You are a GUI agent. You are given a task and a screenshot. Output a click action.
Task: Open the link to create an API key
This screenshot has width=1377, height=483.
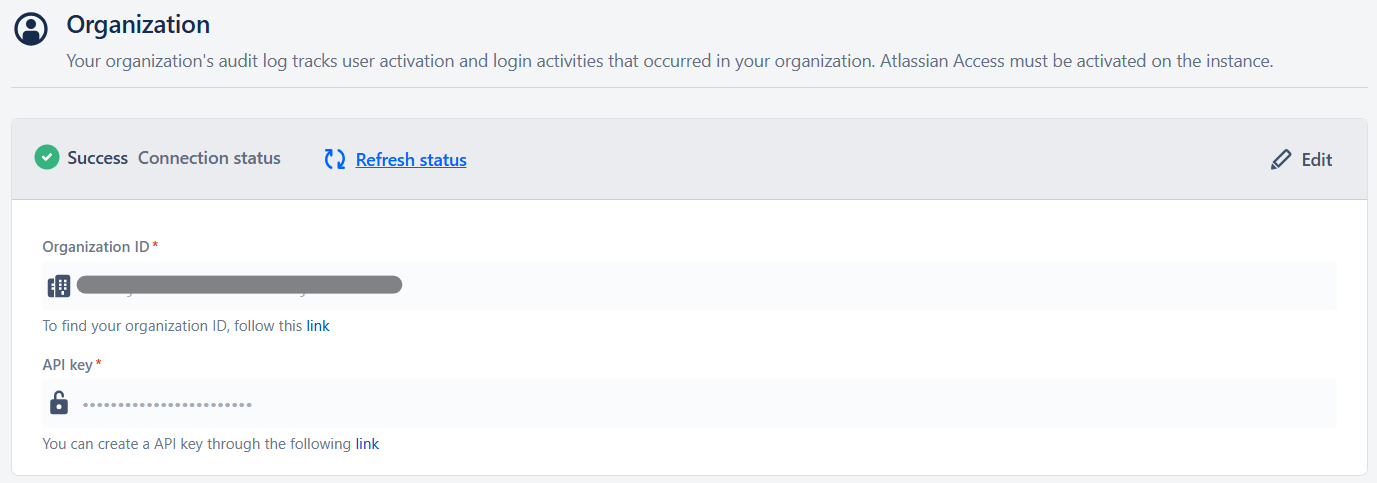pos(367,444)
